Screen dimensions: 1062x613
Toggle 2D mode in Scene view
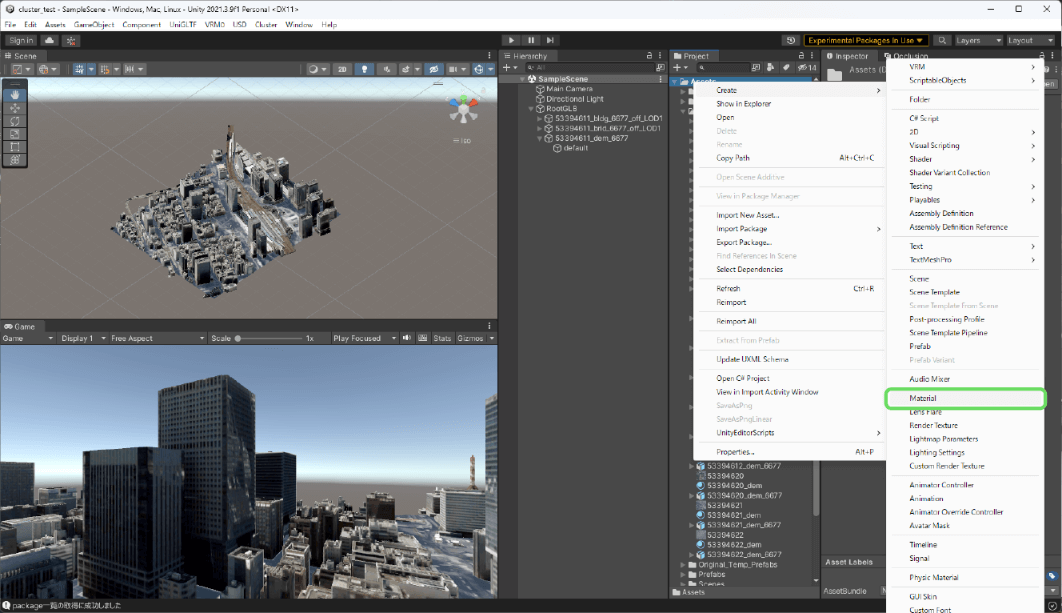(342, 69)
